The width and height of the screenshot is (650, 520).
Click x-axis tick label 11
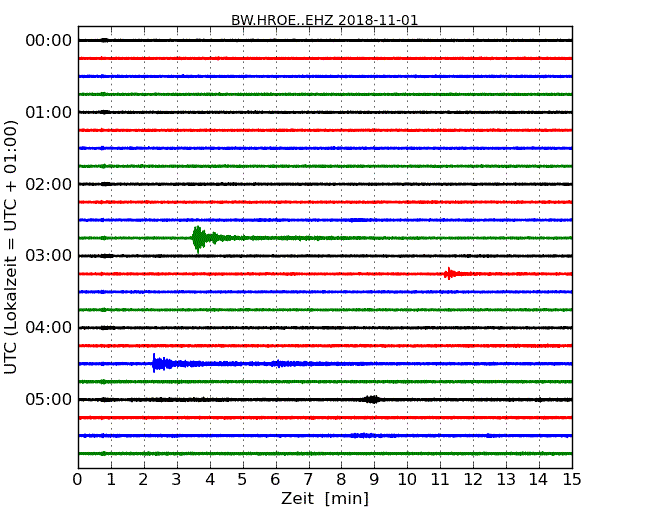tap(440, 480)
